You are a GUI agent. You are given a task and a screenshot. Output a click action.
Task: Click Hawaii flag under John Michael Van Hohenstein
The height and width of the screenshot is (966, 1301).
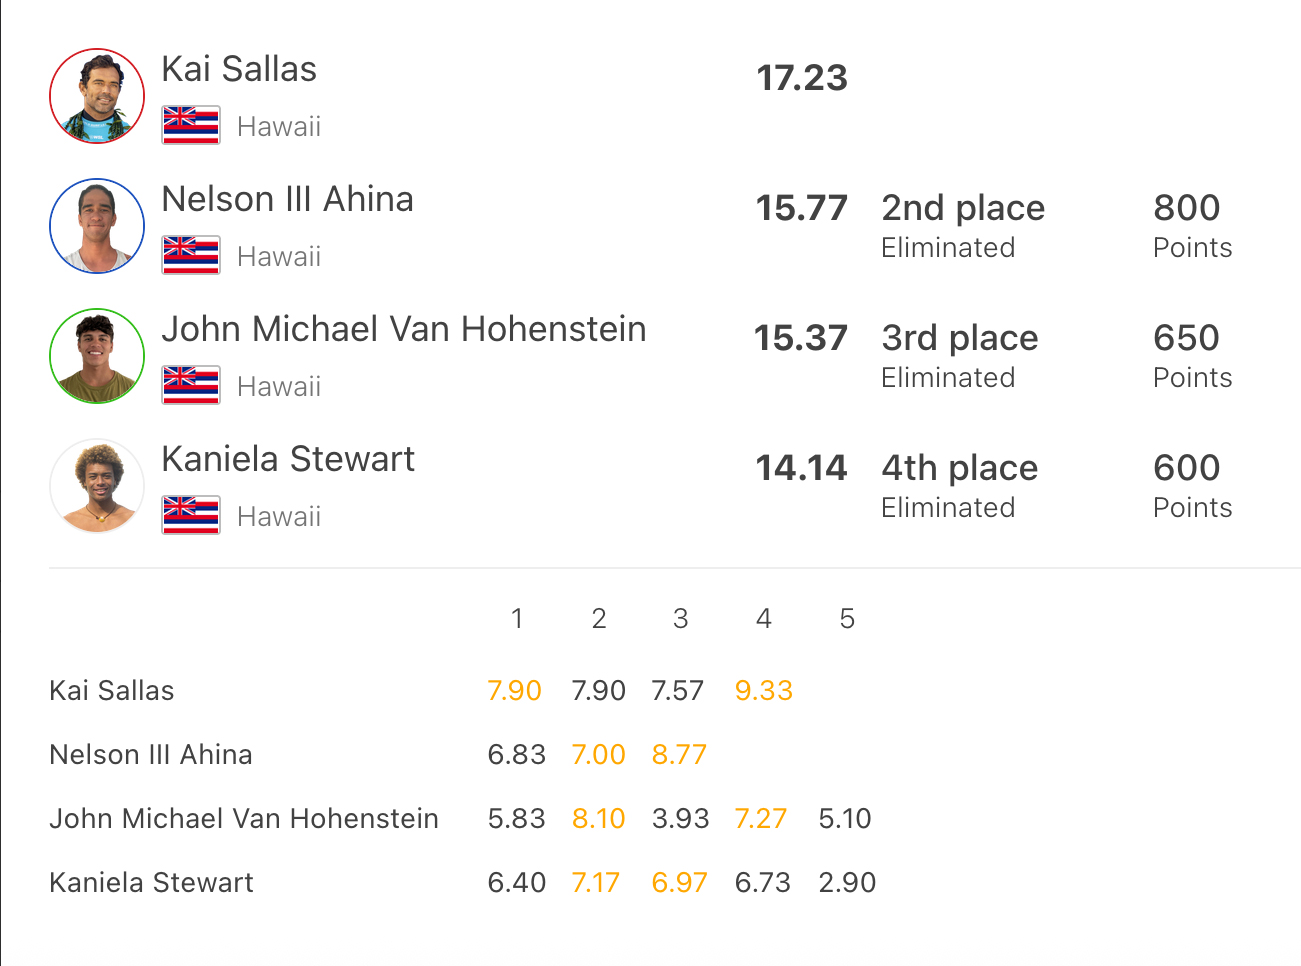point(191,385)
